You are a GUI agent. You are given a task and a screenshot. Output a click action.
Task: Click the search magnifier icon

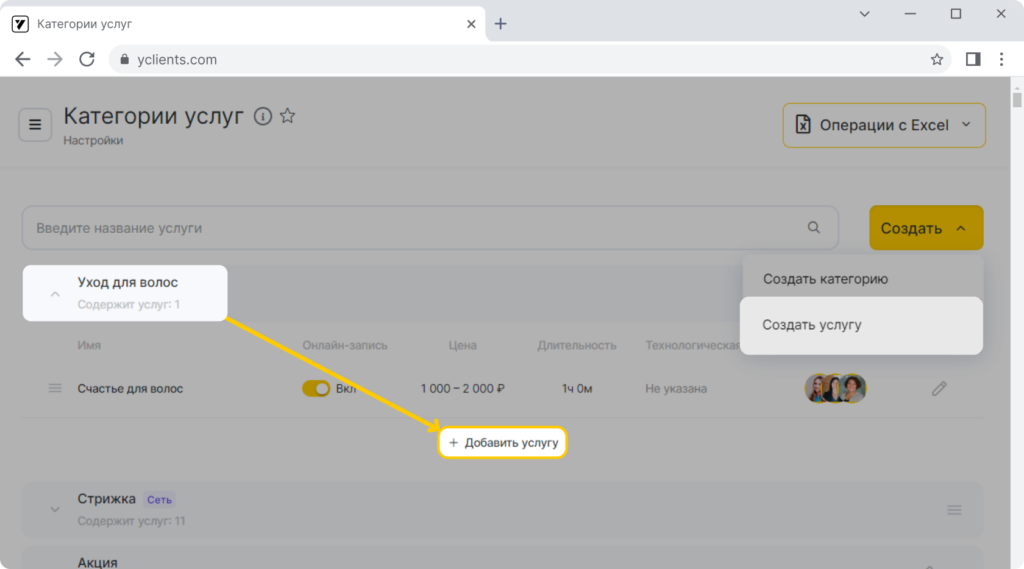(813, 227)
